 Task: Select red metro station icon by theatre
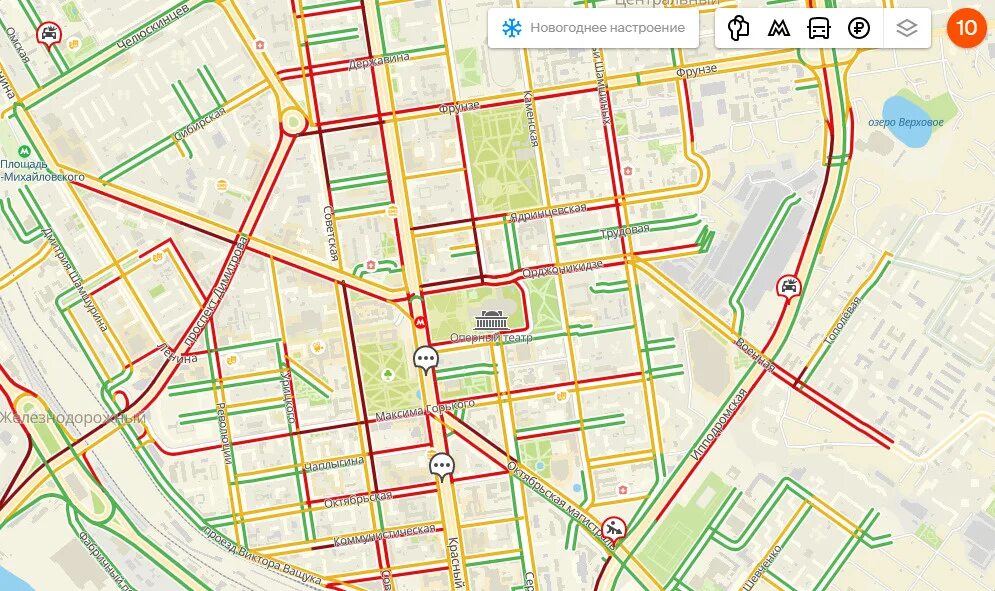tap(419, 322)
